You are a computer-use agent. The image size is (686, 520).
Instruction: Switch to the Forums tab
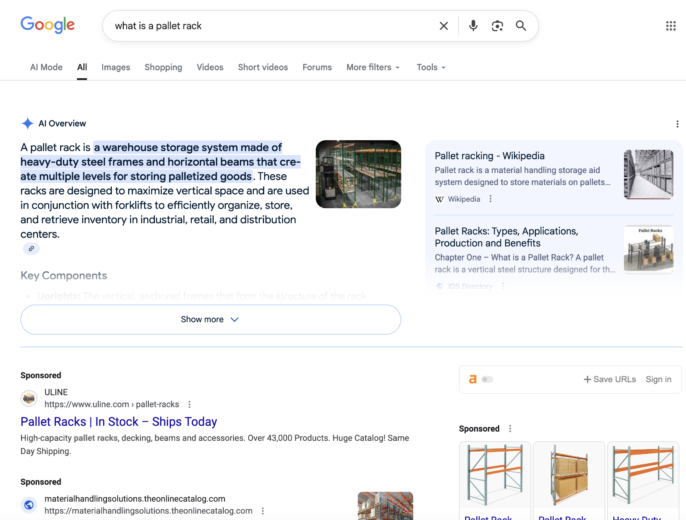tap(317, 67)
